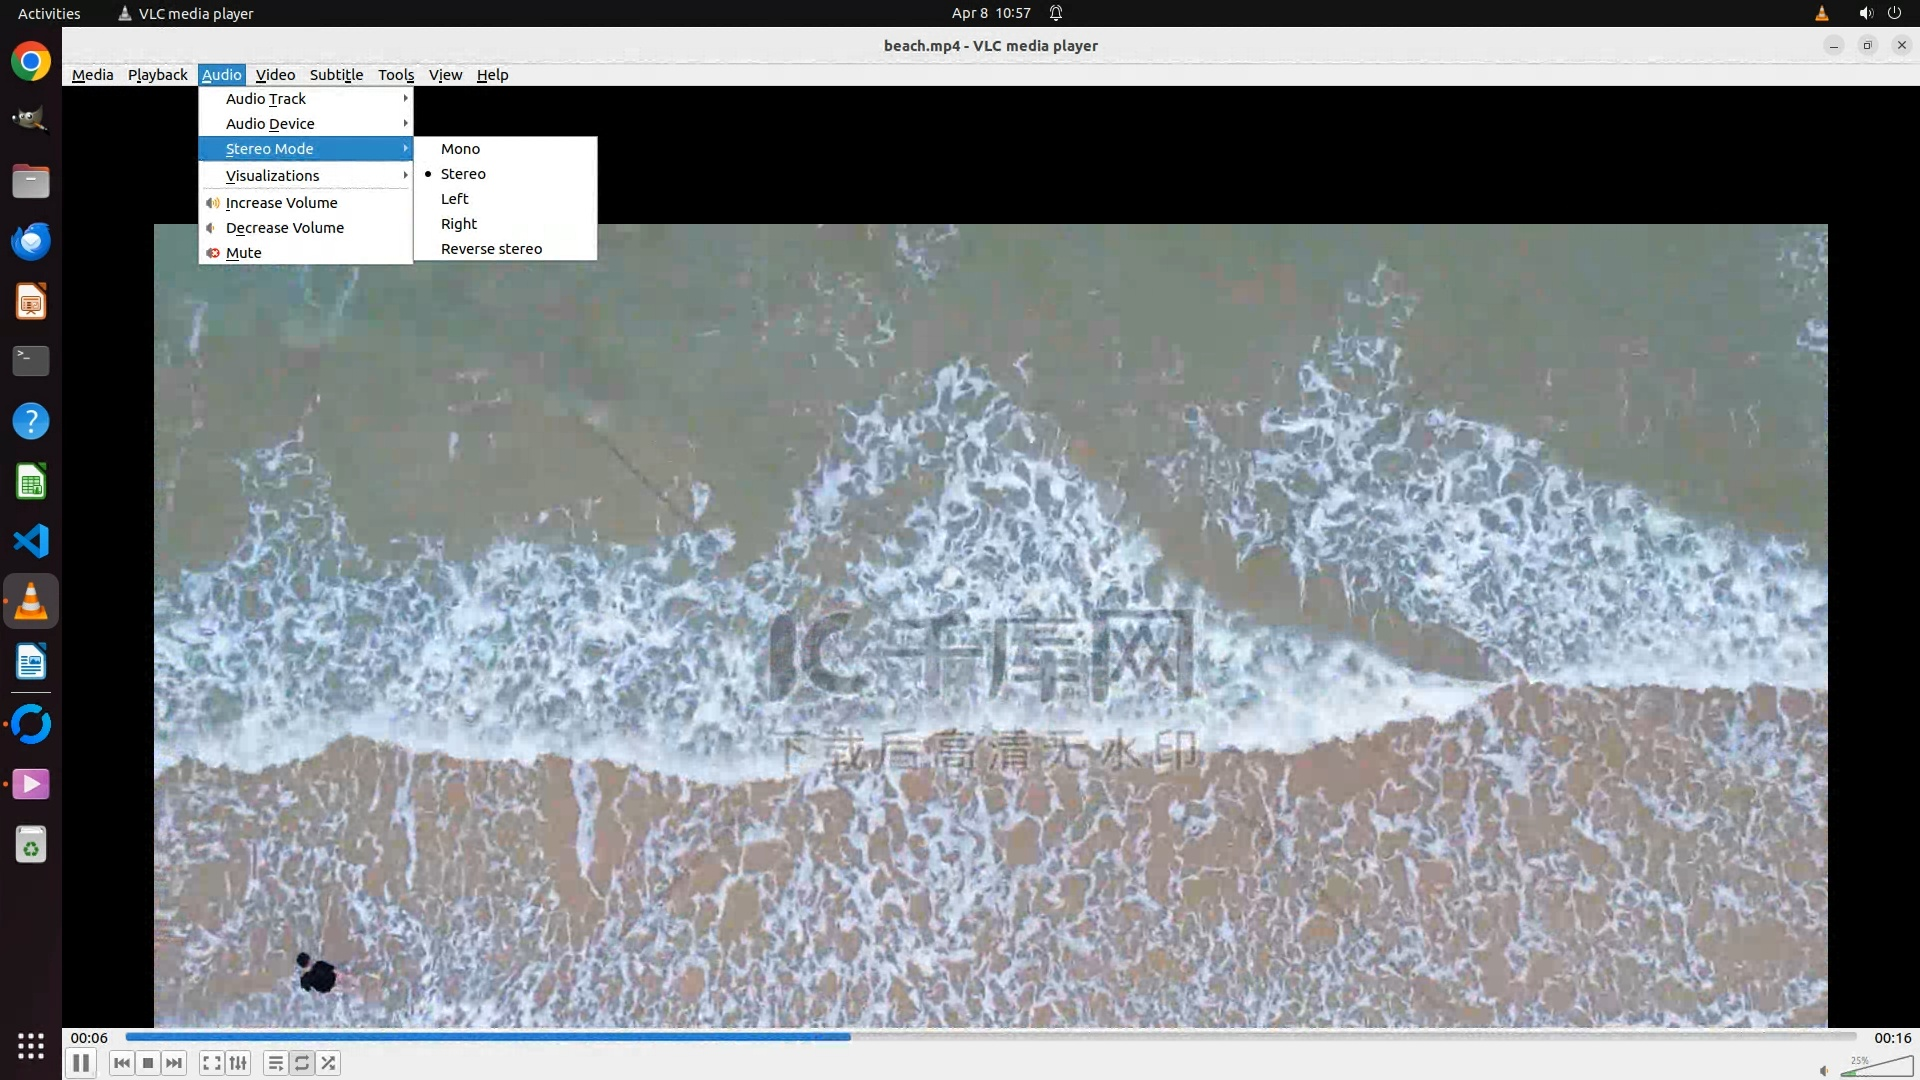Click Increase Volume entry
Viewport: 1920px width, 1080px height.
click(x=281, y=203)
